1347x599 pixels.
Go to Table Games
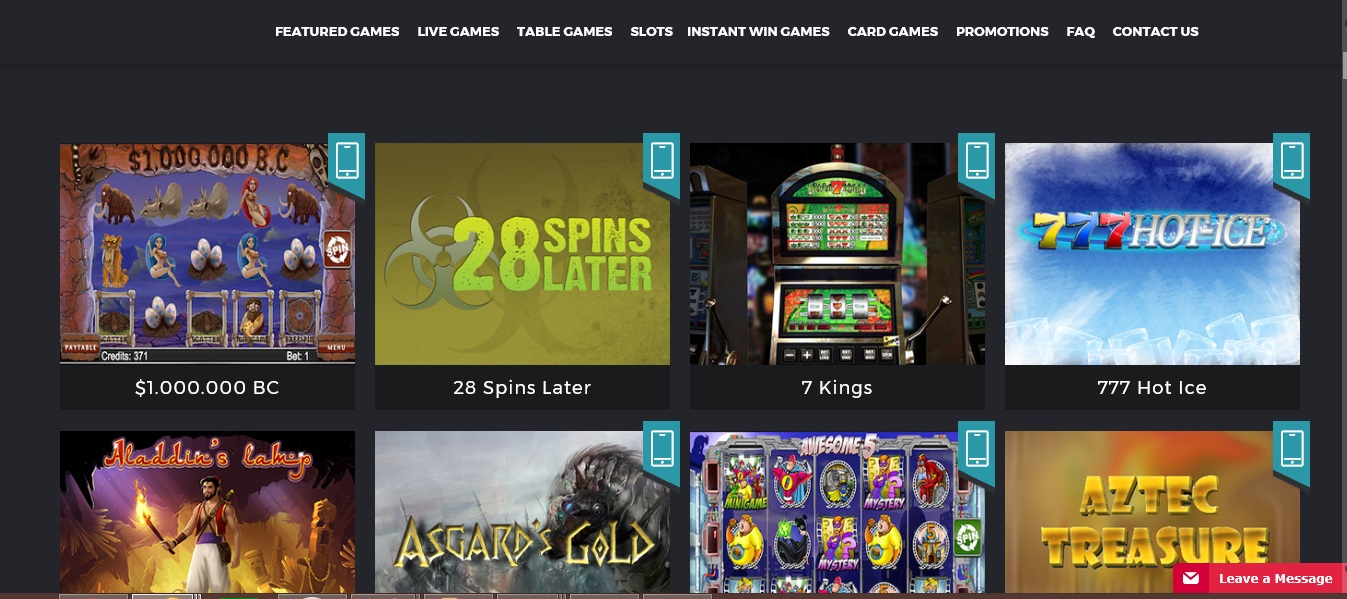click(564, 32)
